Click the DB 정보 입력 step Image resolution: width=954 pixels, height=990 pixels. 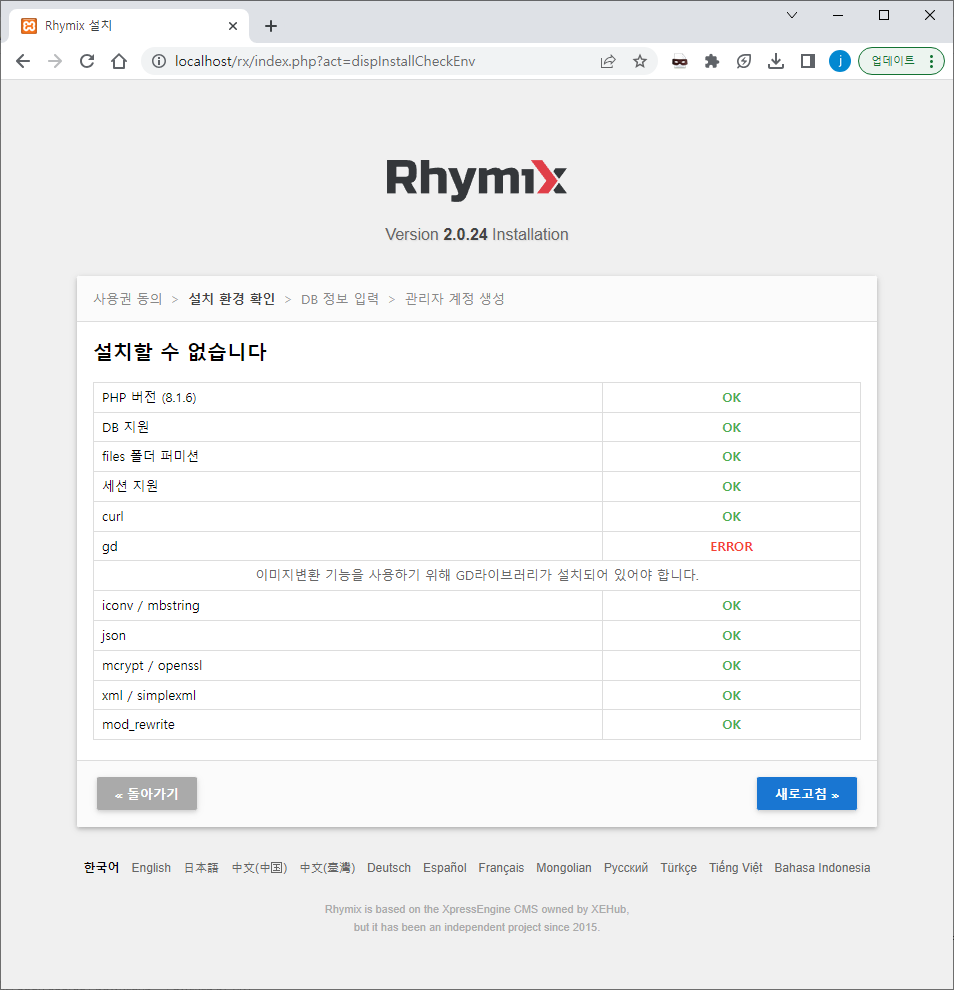click(x=340, y=299)
